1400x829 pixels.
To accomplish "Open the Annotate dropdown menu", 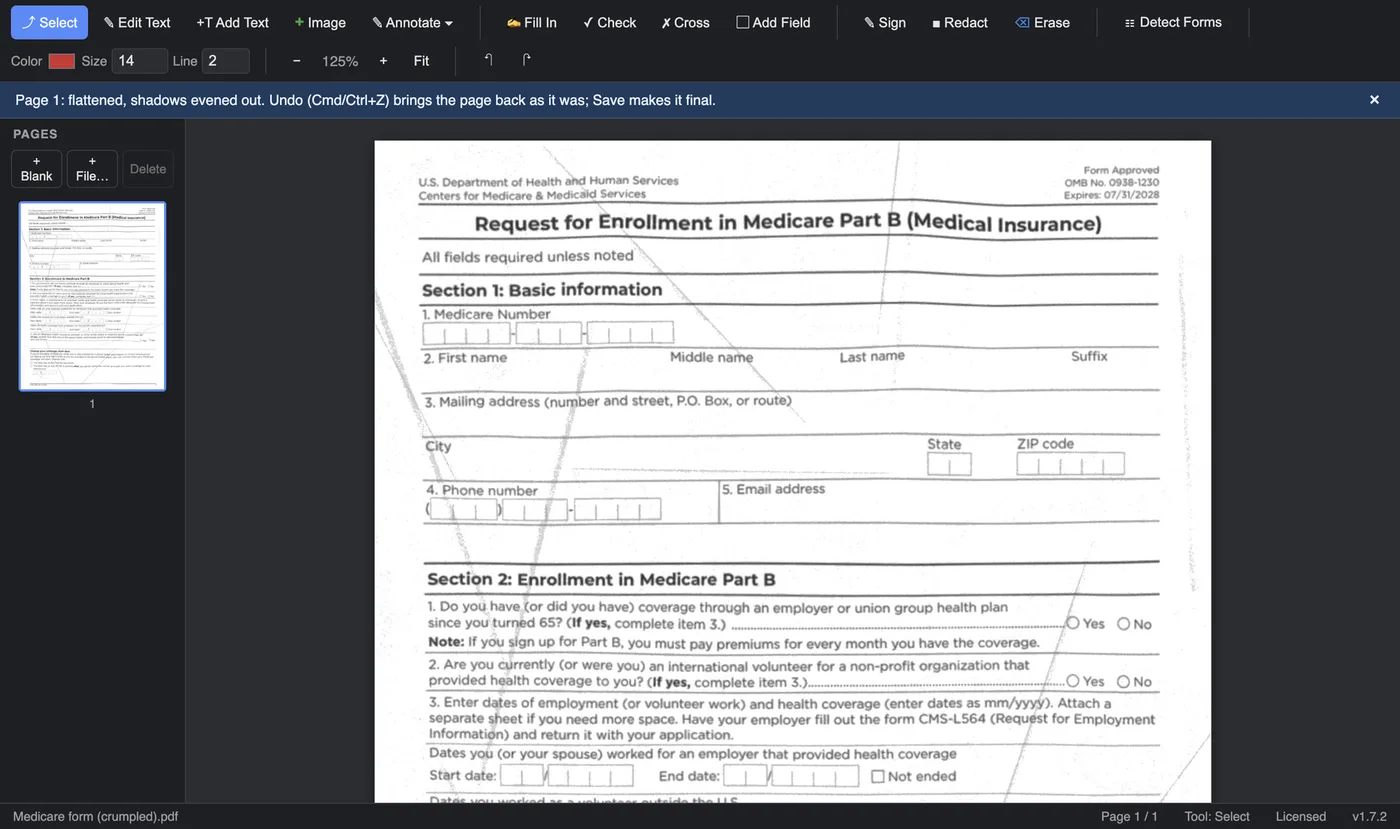I will (x=412, y=22).
